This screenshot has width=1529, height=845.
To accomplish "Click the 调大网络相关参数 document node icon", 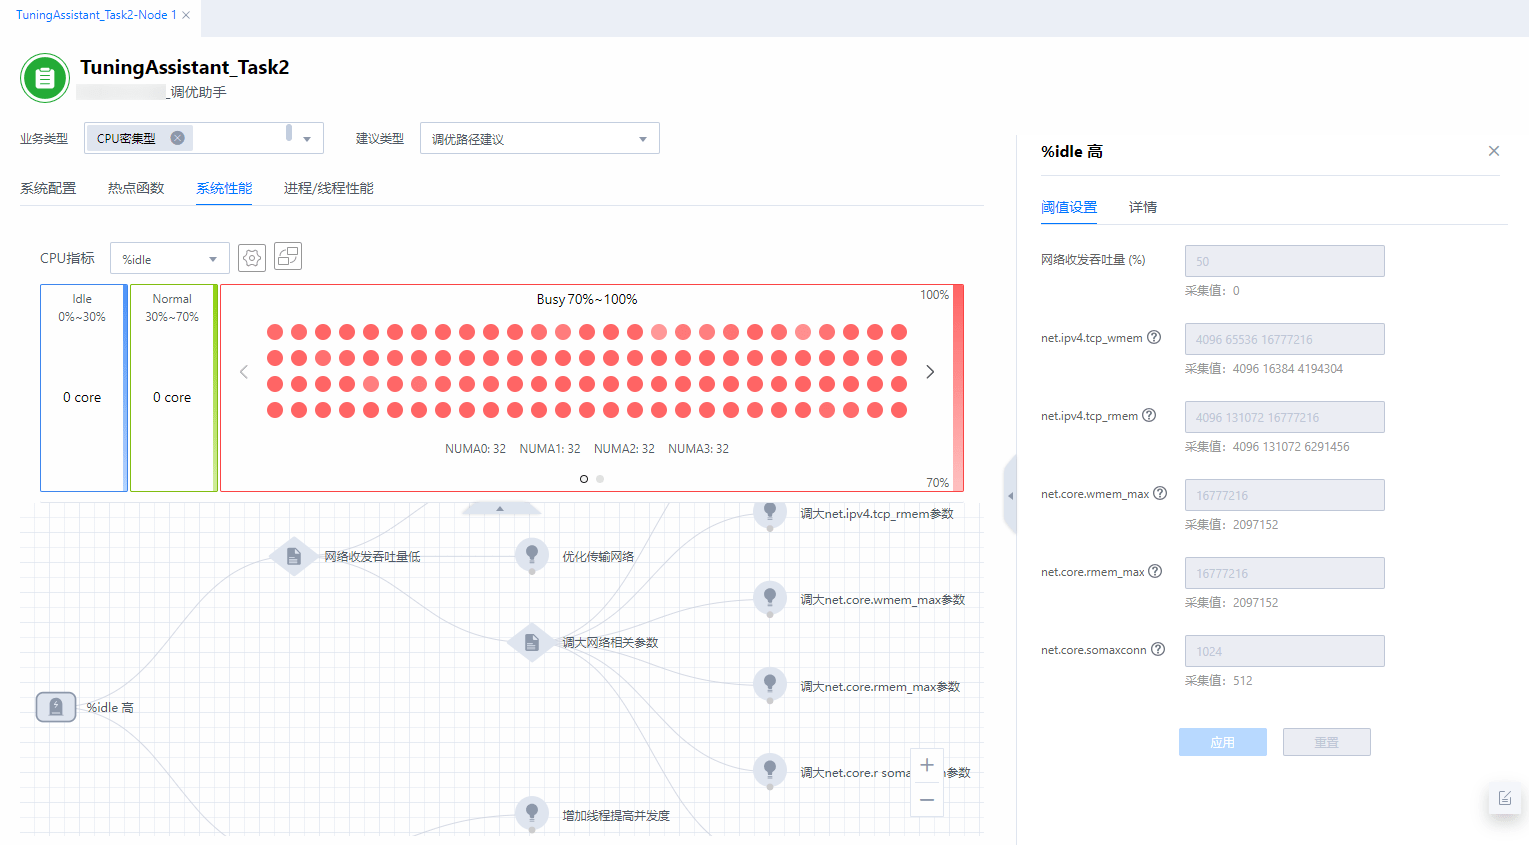I will click(532, 642).
